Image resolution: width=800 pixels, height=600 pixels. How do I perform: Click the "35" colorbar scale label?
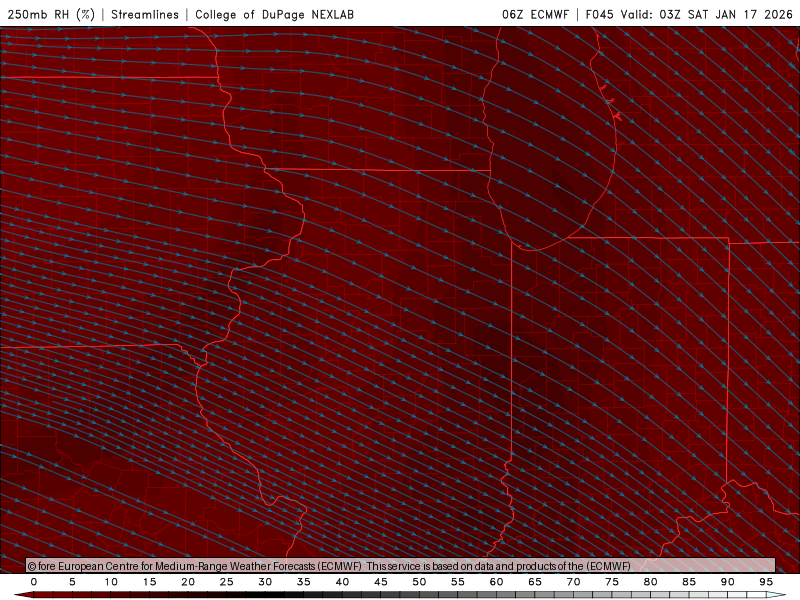pyautogui.click(x=304, y=582)
